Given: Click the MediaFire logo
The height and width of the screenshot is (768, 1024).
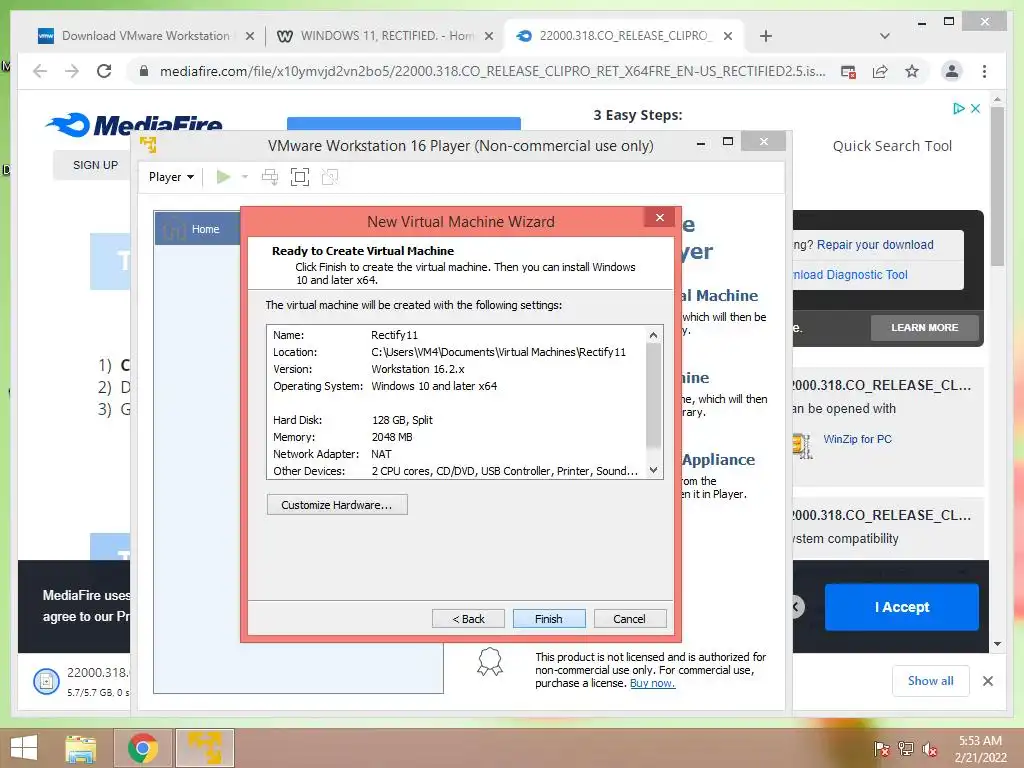Looking at the screenshot, I should pos(134,125).
